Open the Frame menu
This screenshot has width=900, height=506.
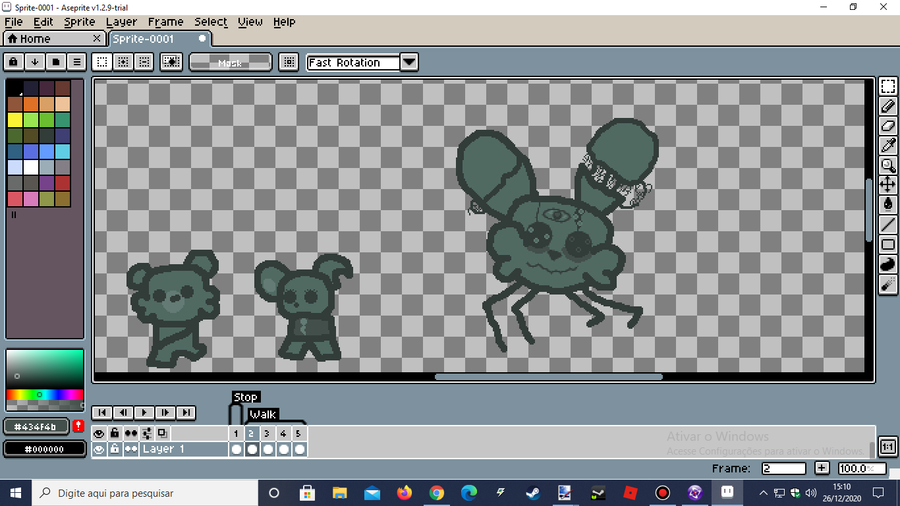[x=165, y=22]
